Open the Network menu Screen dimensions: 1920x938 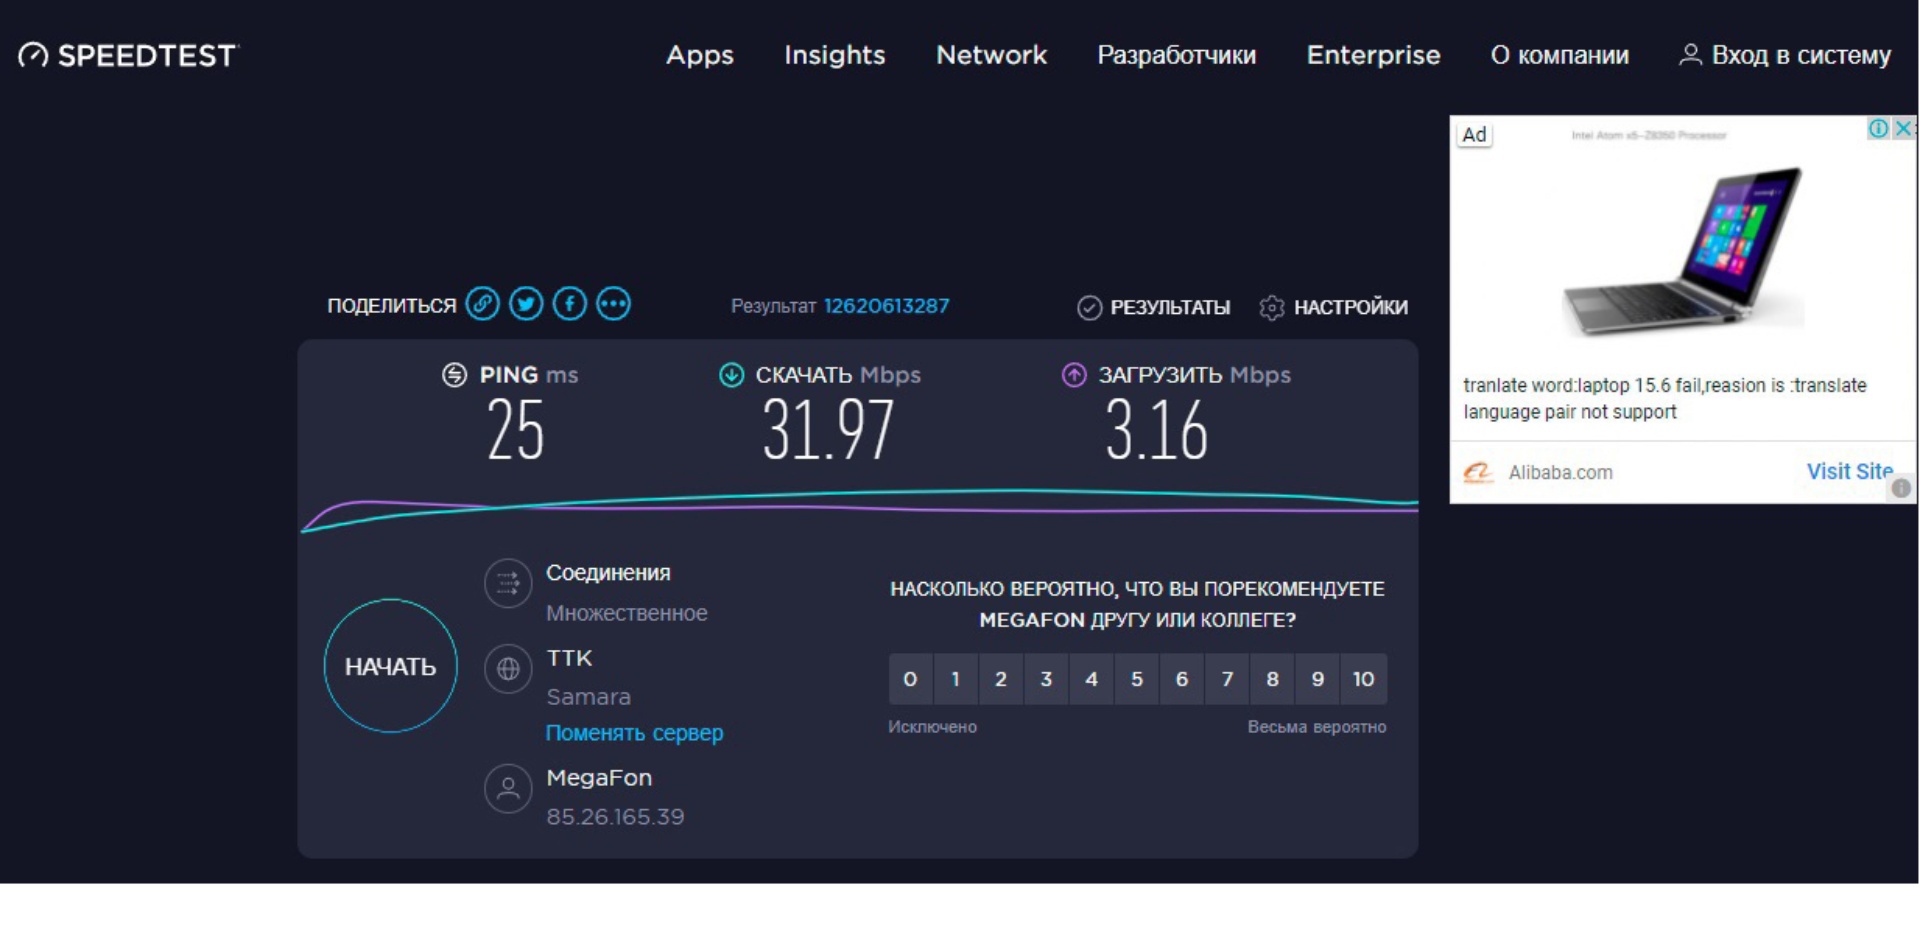[x=992, y=55]
